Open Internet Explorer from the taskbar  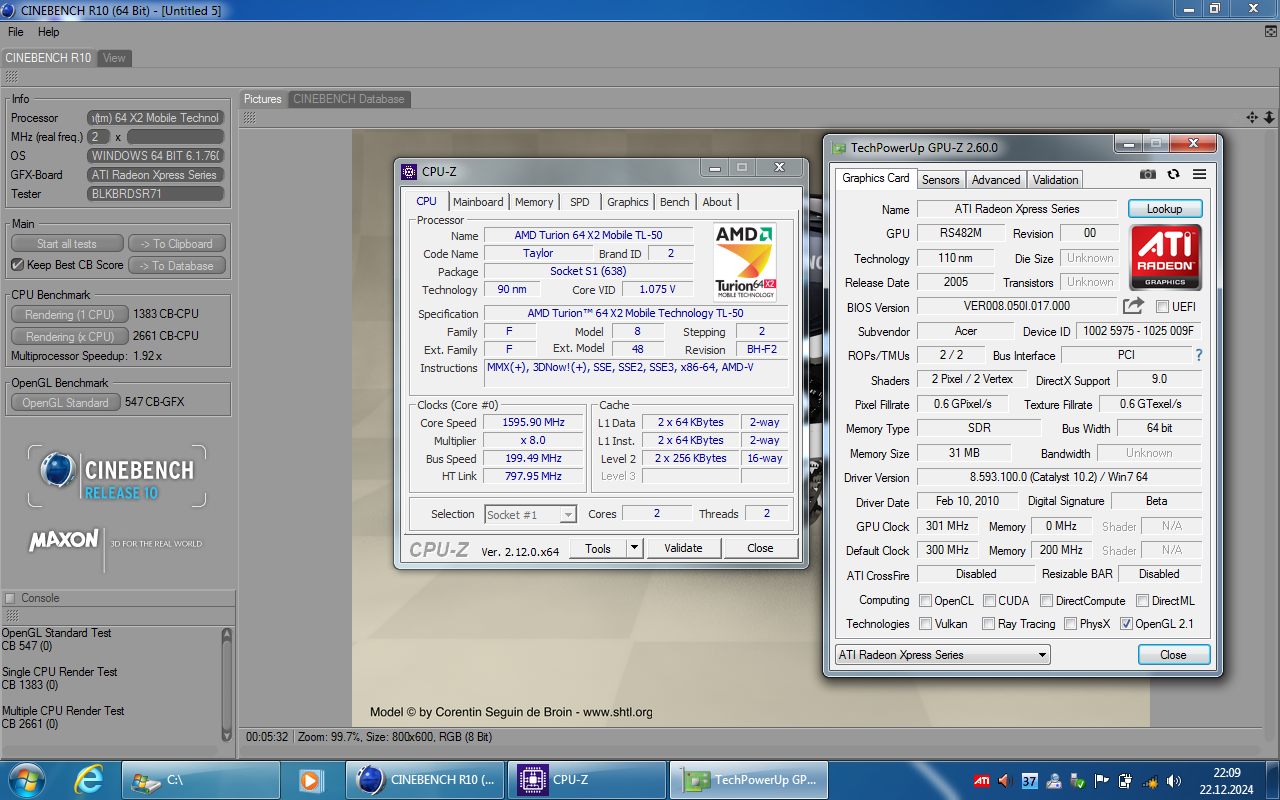89,779
